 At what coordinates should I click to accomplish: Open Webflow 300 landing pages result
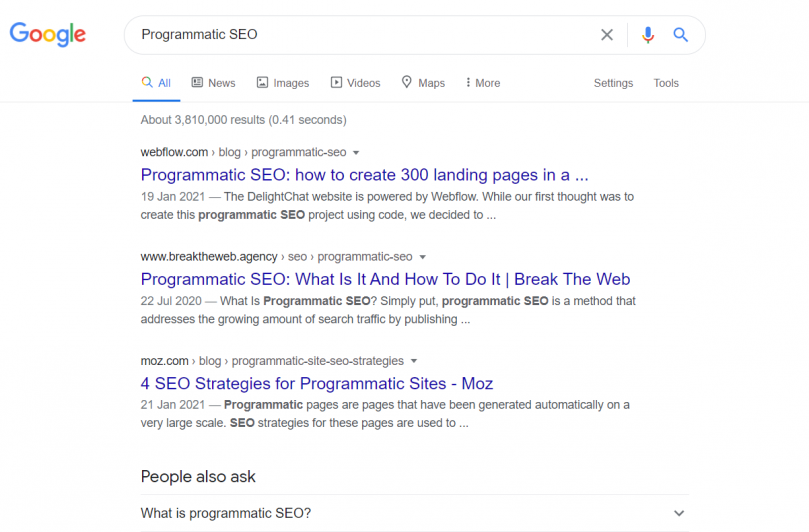(x=364, y=175)
